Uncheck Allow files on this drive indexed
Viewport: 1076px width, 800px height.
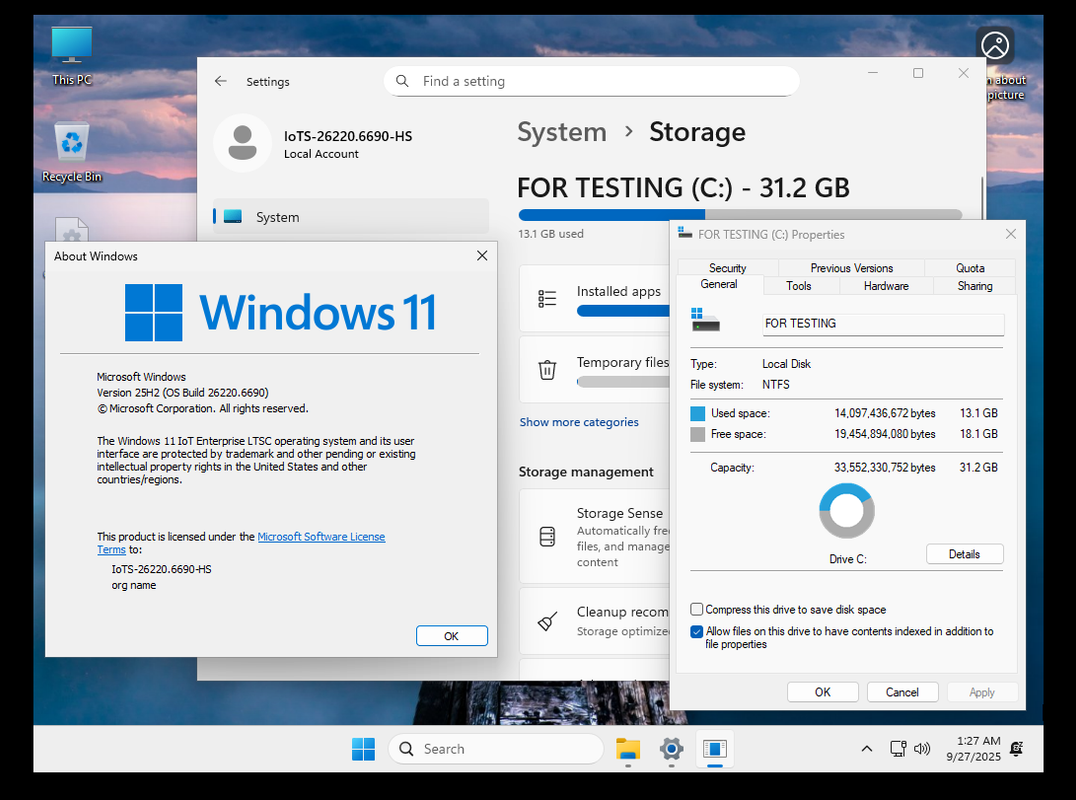(697, 631)
